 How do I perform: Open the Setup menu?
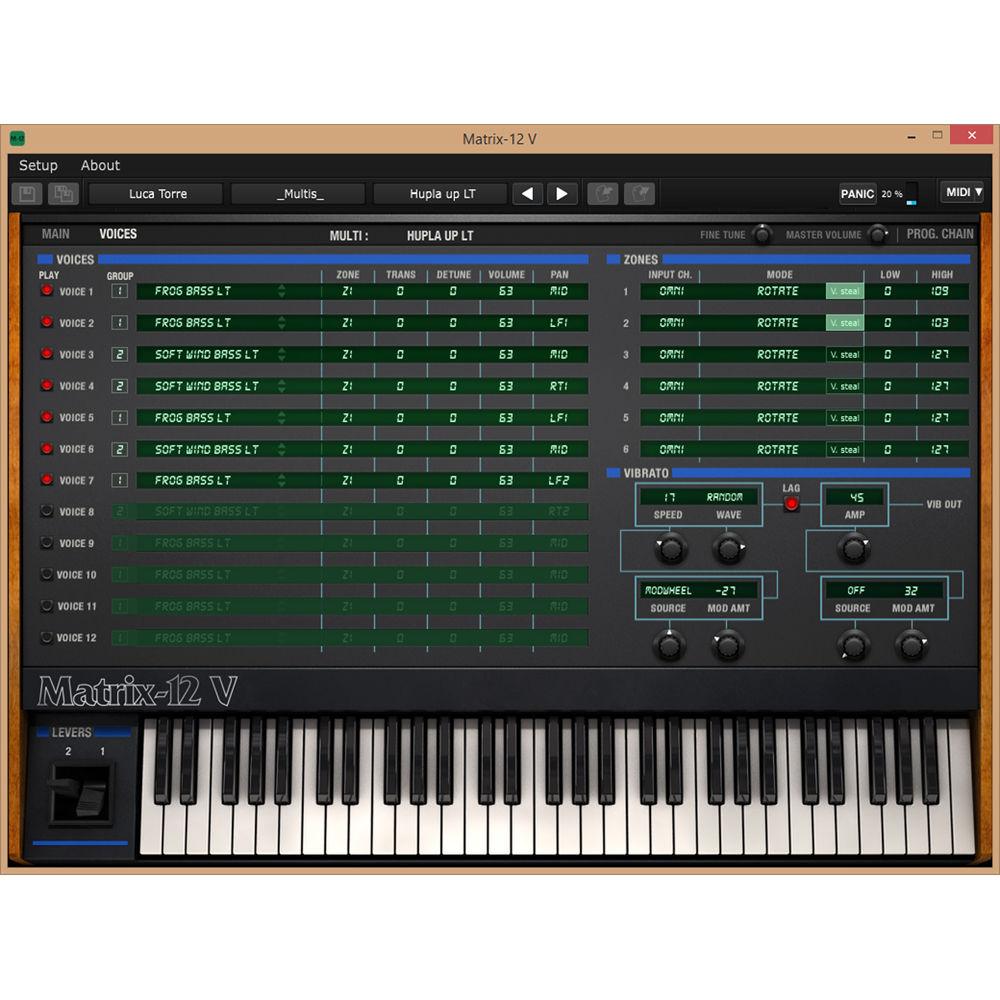38,165
